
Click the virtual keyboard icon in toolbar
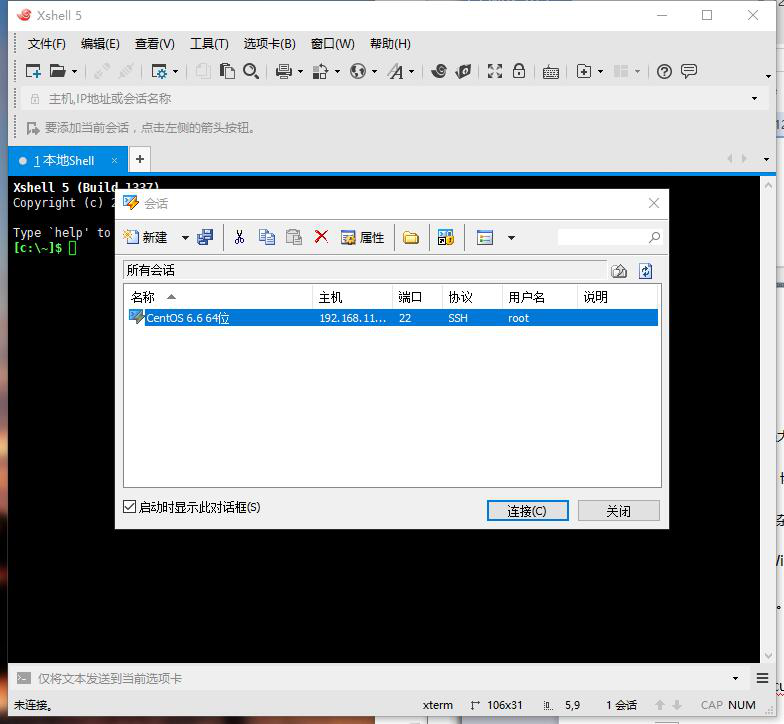(x=550, y=72)
